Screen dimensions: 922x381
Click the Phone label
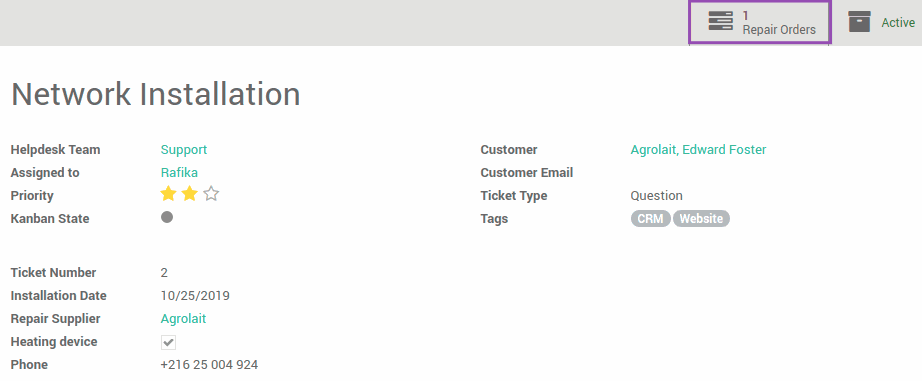click(x=29, y=365)
